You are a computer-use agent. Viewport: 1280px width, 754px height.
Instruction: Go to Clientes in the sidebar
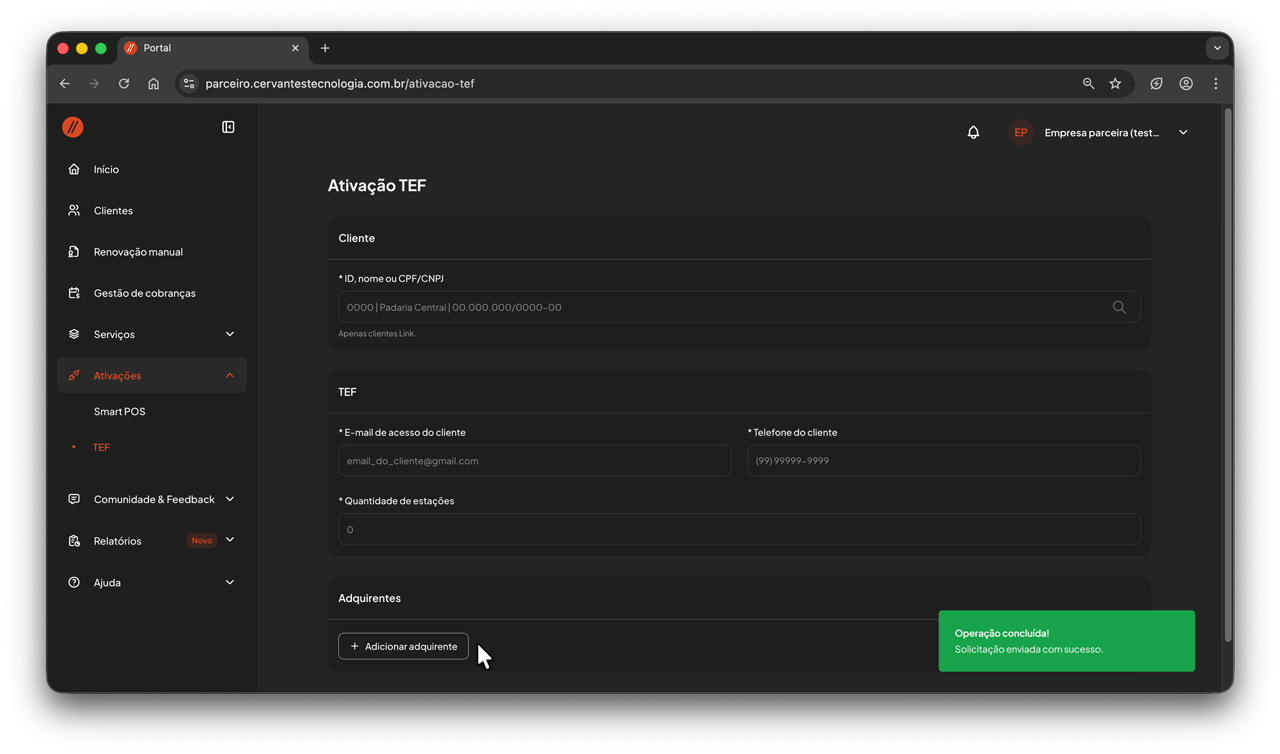pyautogui.click(x=113, y=211)
